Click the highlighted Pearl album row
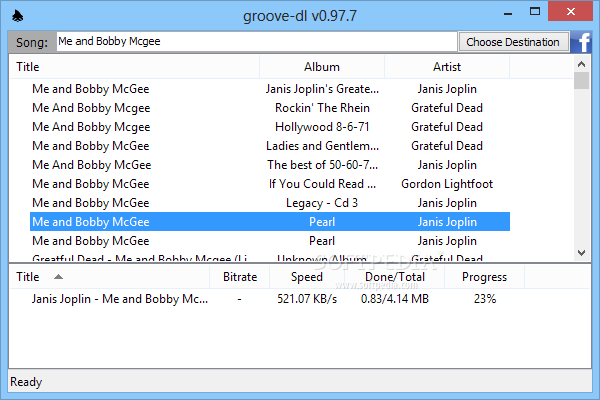 (x=270, y=222)
